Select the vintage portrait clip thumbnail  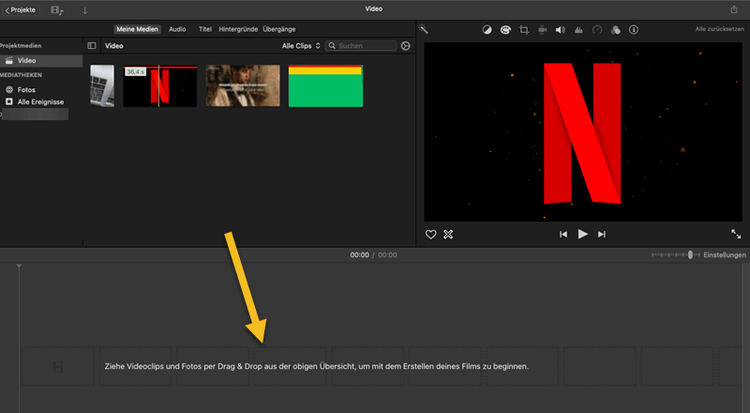click(243, 86)
